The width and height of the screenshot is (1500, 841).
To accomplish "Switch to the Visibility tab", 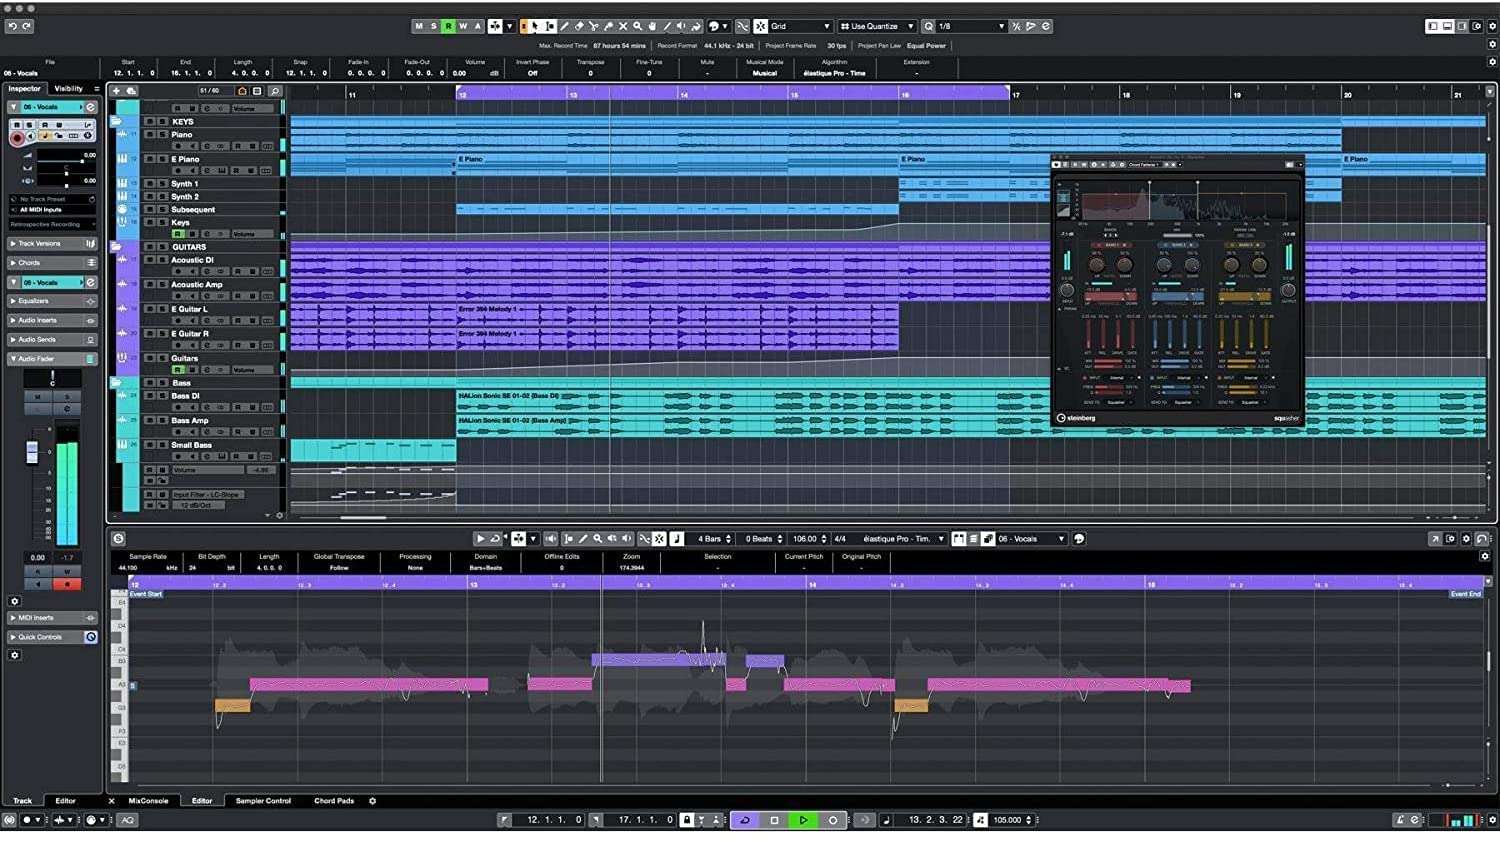I will coord(67,88).
